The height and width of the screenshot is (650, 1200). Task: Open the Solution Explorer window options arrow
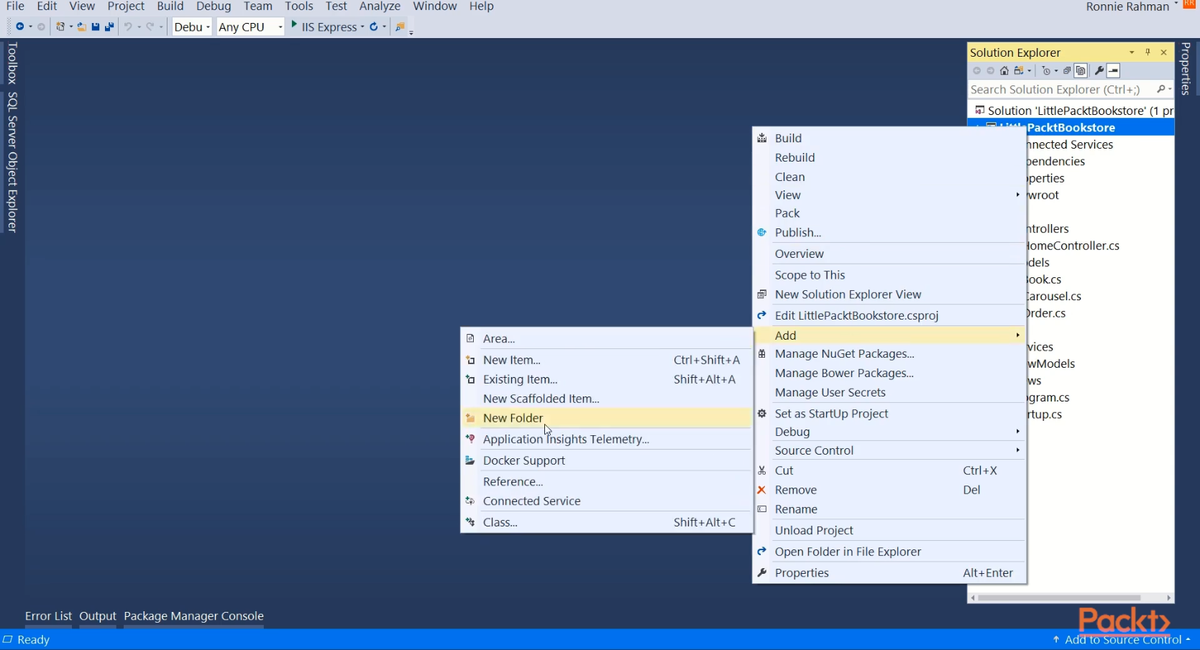coord(1132,52)
